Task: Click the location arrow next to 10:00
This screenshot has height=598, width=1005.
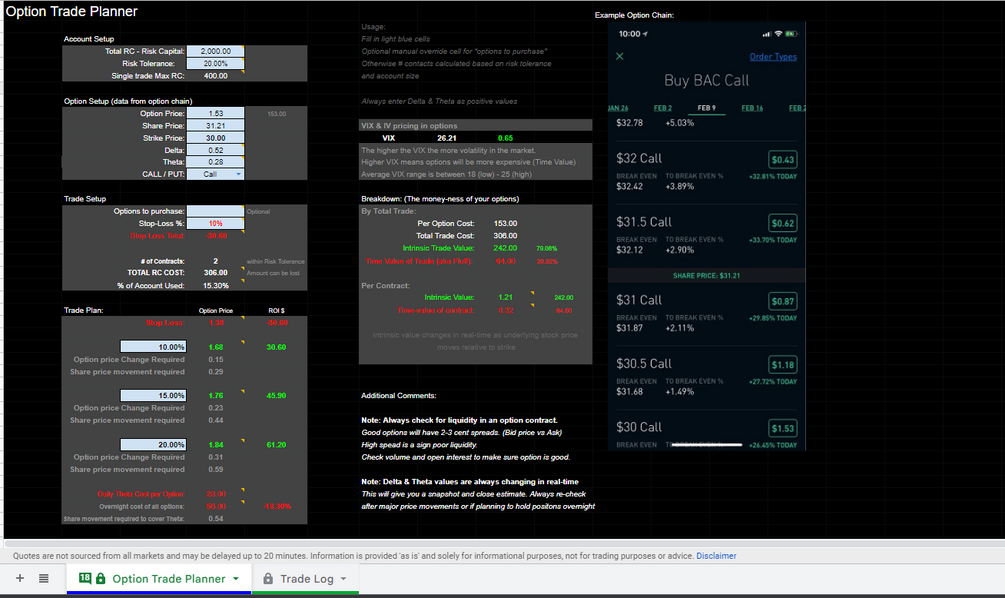Action: click(x=644, y=34)
